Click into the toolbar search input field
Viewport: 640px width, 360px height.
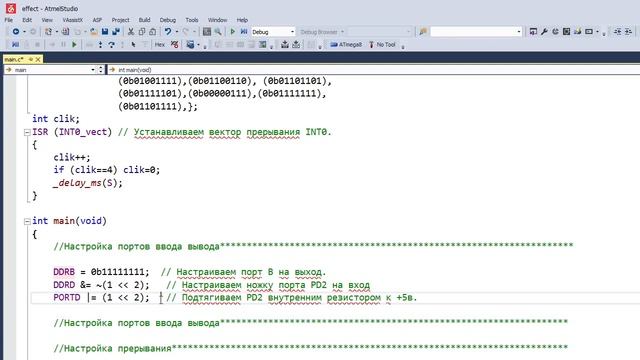(x=473, y=32)
